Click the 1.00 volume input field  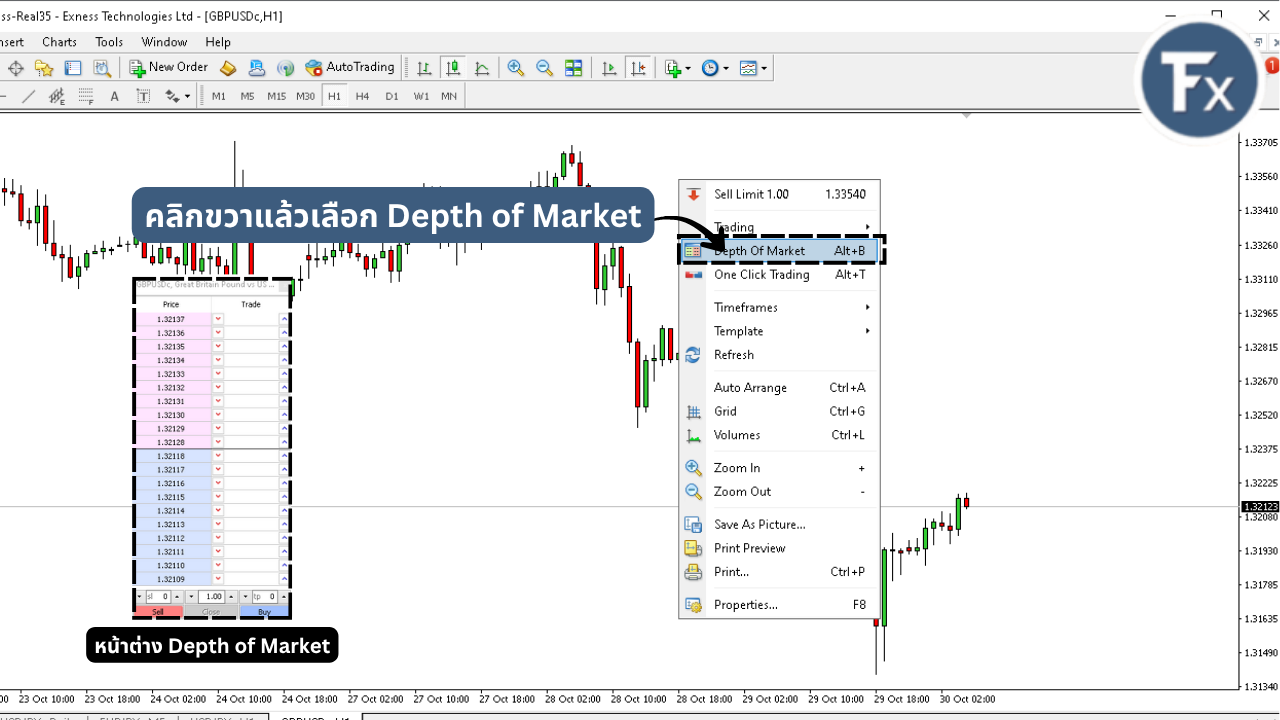click(x=214, y=597)
